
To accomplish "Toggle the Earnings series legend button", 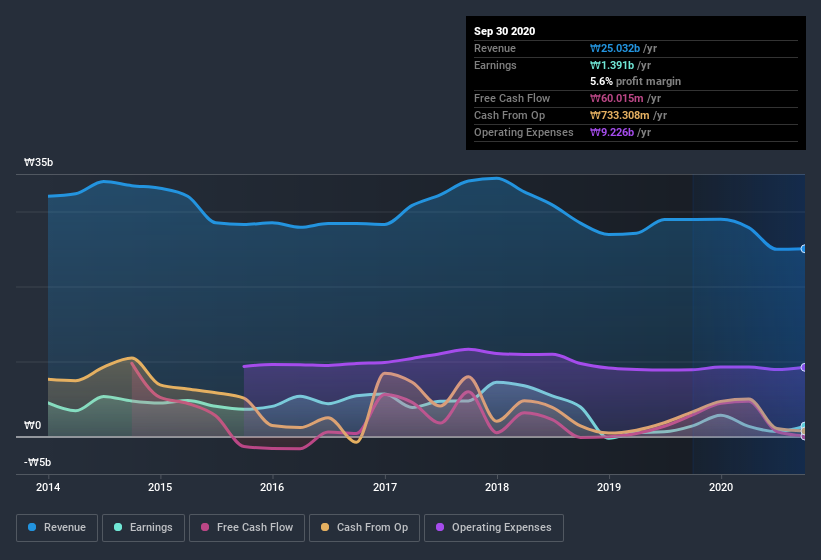I will click(143, 528).
